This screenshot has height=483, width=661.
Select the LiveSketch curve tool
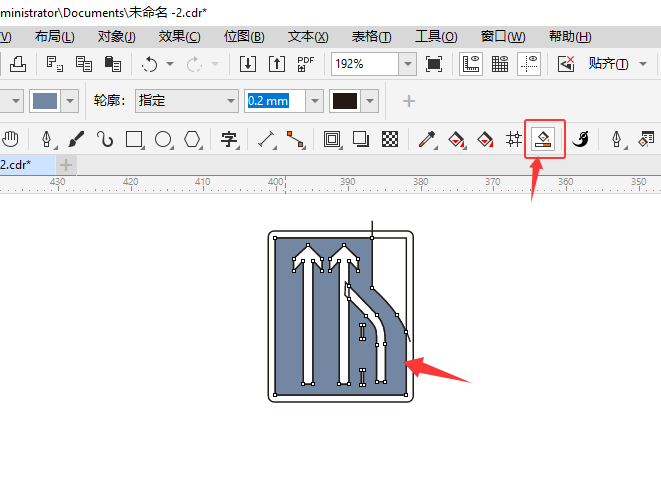click(105, 139)
